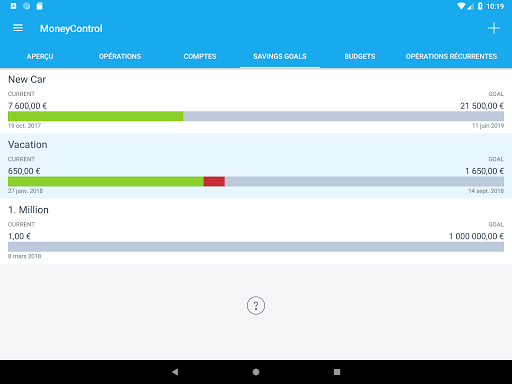Click the Vacation progress bar

pyautogui.click(x=256, y=181)
